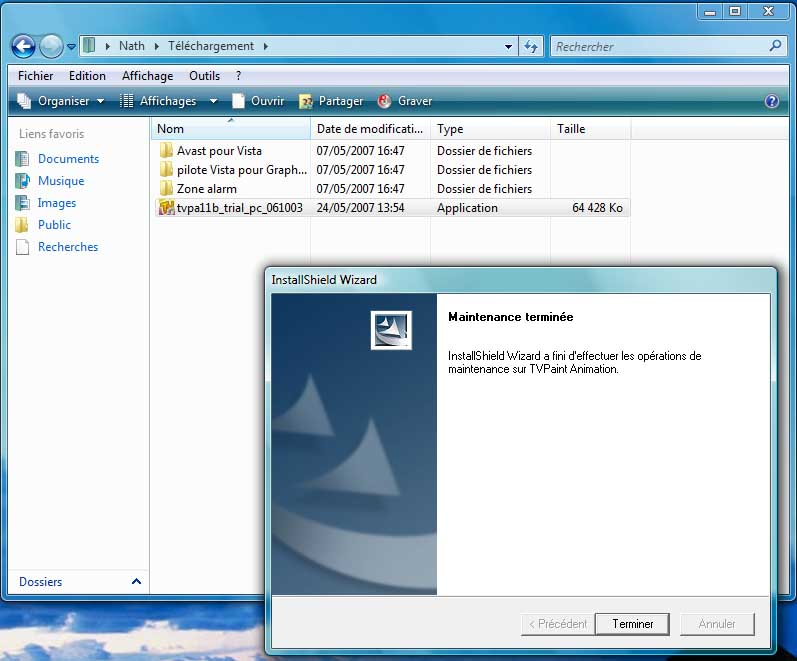797x661 pixels.
Task: Click the greyed Forward navigation arrow
Action: pyautogui.click(x=51, y=46)
